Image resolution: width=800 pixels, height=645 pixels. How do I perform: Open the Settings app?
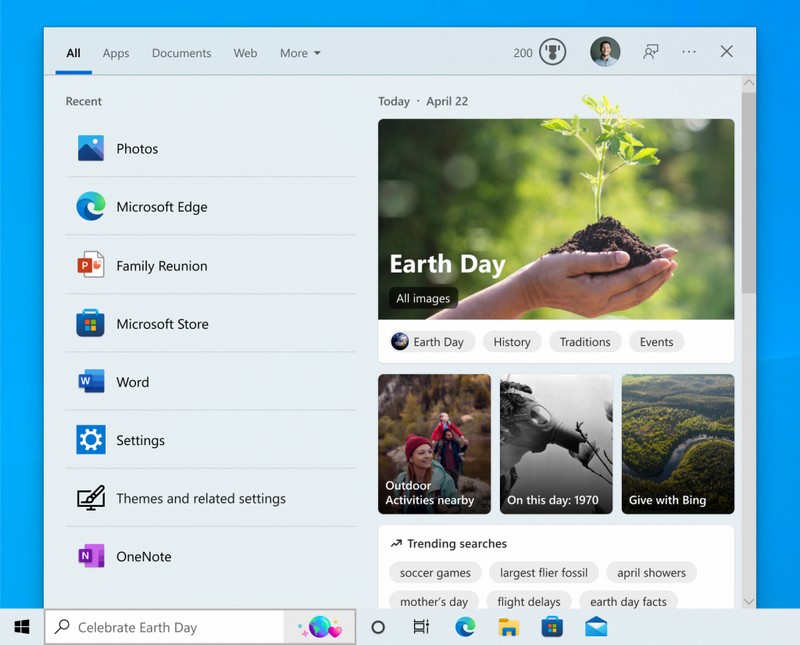[141, 440]
